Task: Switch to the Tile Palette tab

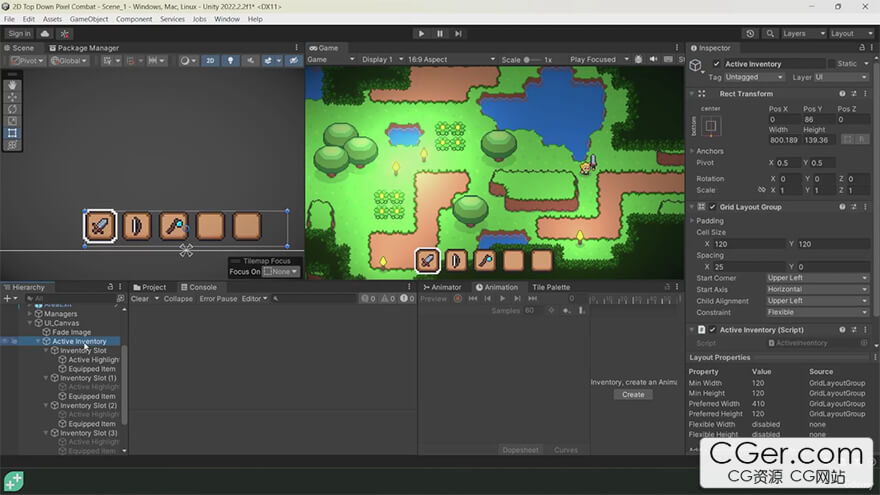Action: (551, 287)
